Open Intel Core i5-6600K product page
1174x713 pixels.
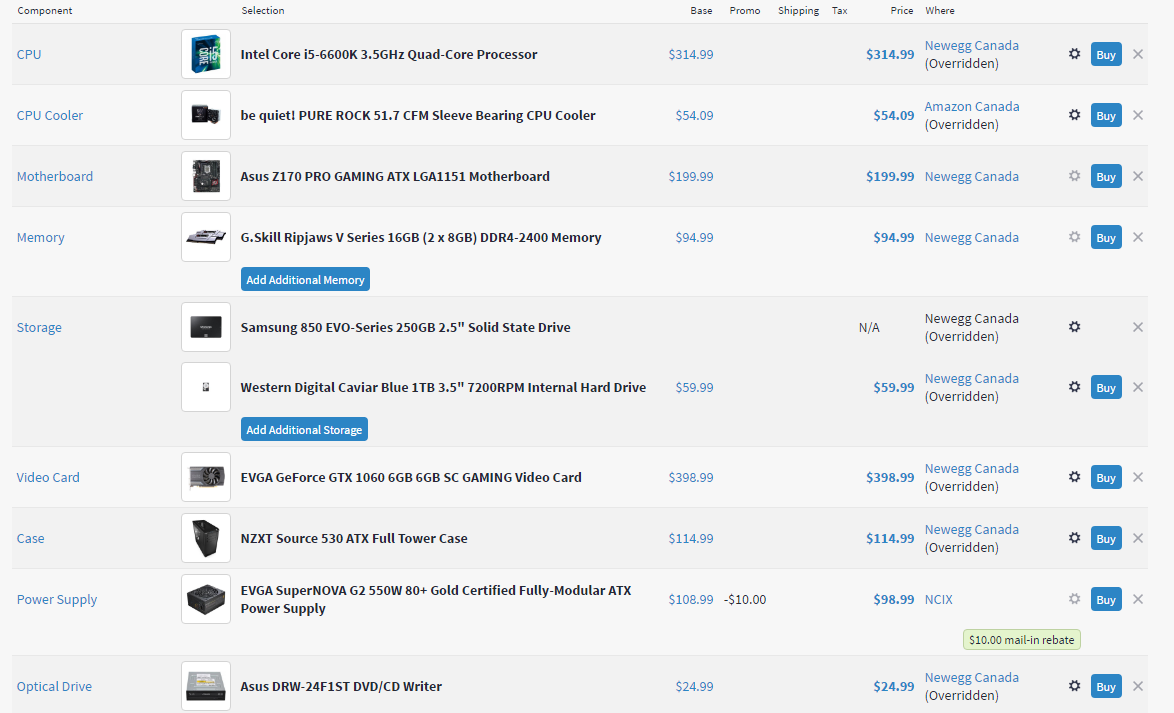coord(389,54)
